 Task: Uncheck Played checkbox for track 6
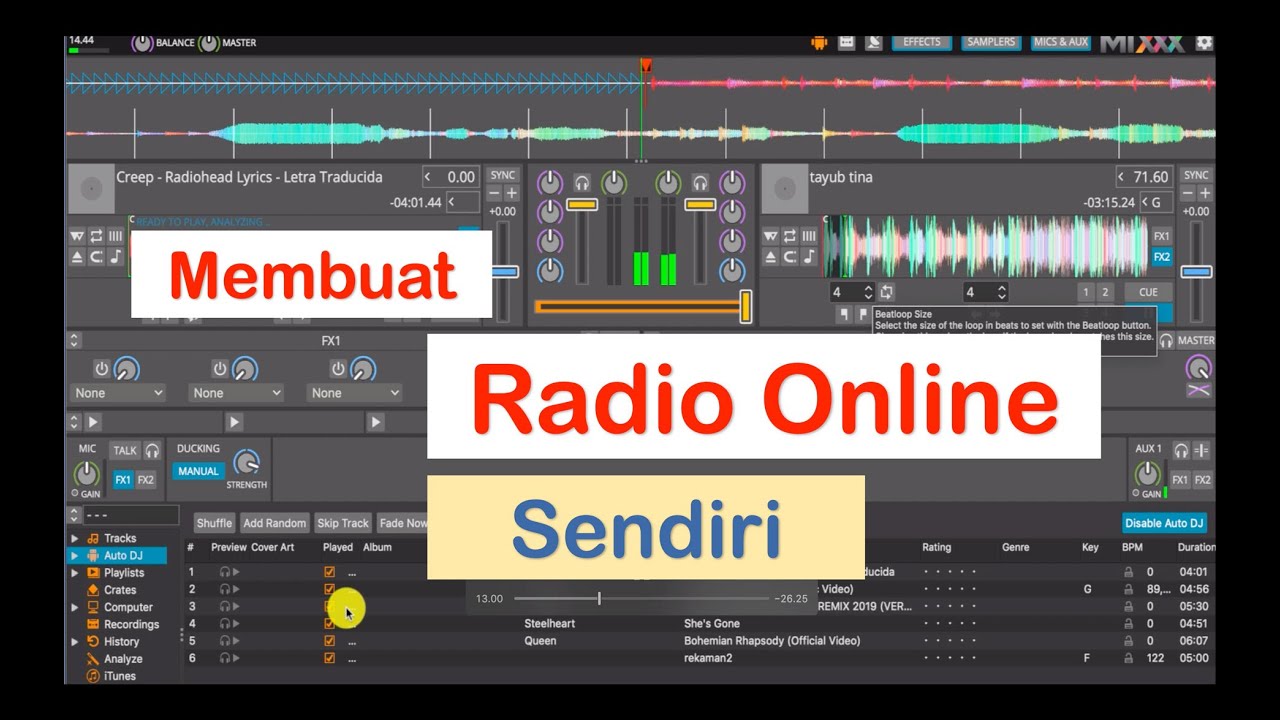[x=329, y=658]
